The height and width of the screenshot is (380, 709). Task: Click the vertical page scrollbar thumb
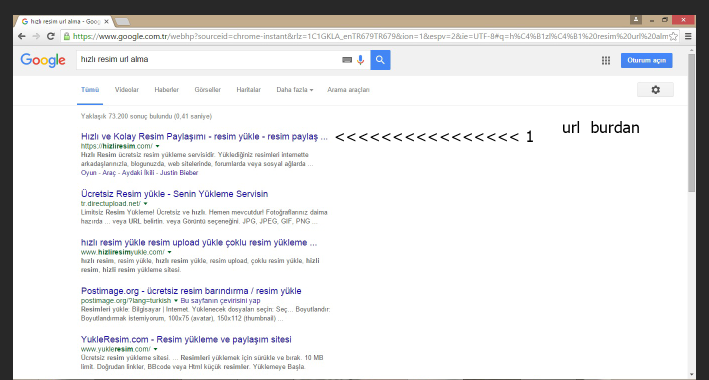pos(691,123)
